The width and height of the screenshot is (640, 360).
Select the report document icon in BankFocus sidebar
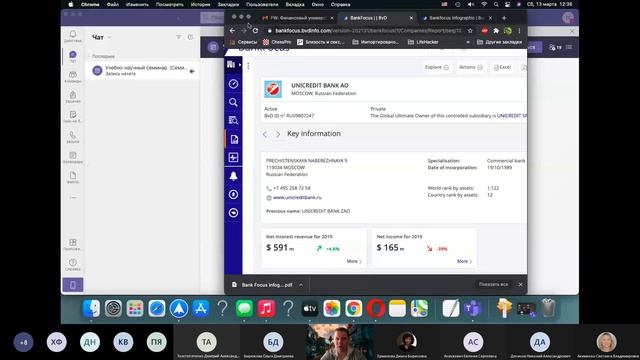[x=234, y=139]
